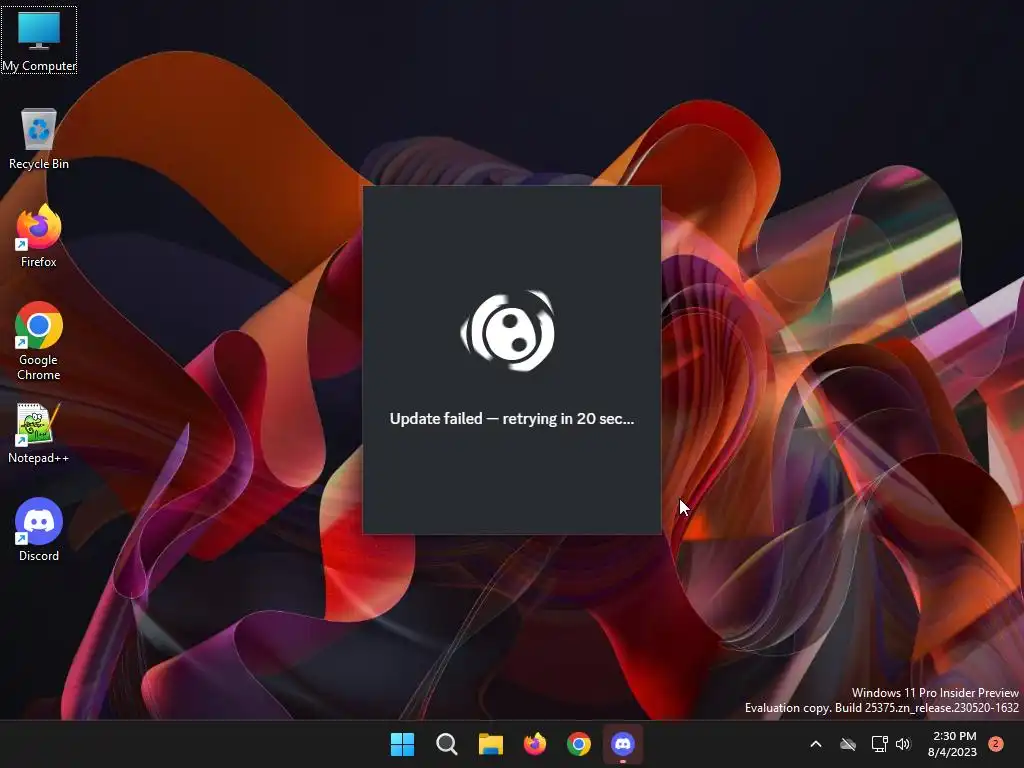Screen dimensions: 1024x768
Task: Click the OneDrive cloud tray icon
Action: pos(848,744)
